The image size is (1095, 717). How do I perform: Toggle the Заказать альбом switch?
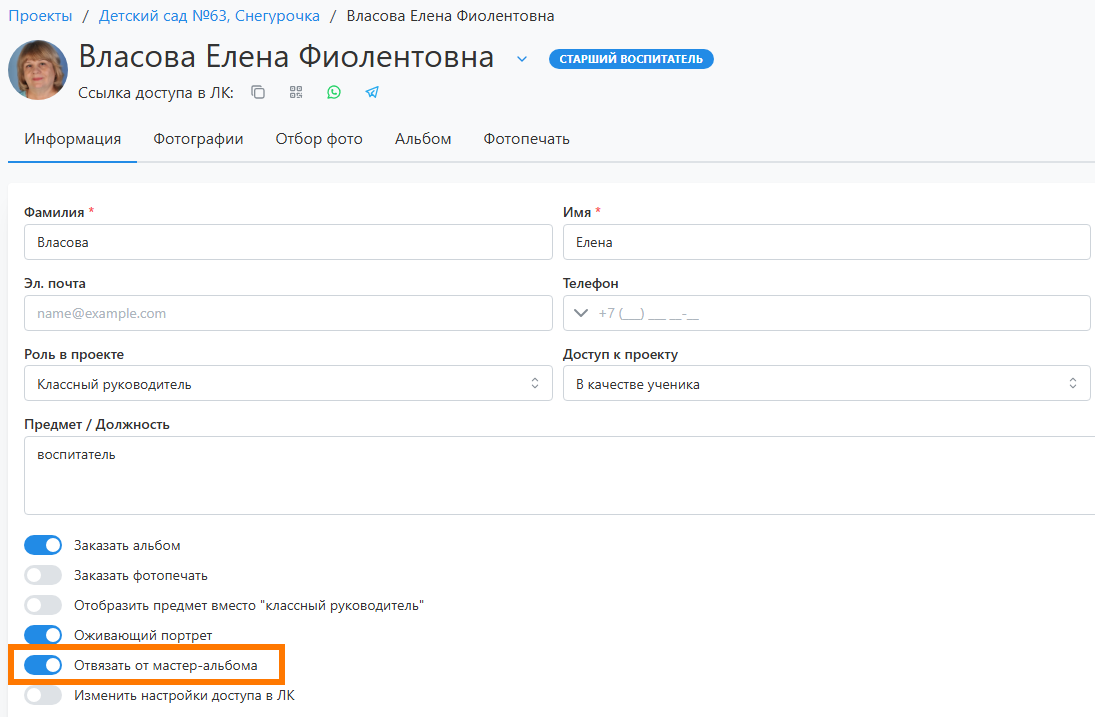coord(43,545)
